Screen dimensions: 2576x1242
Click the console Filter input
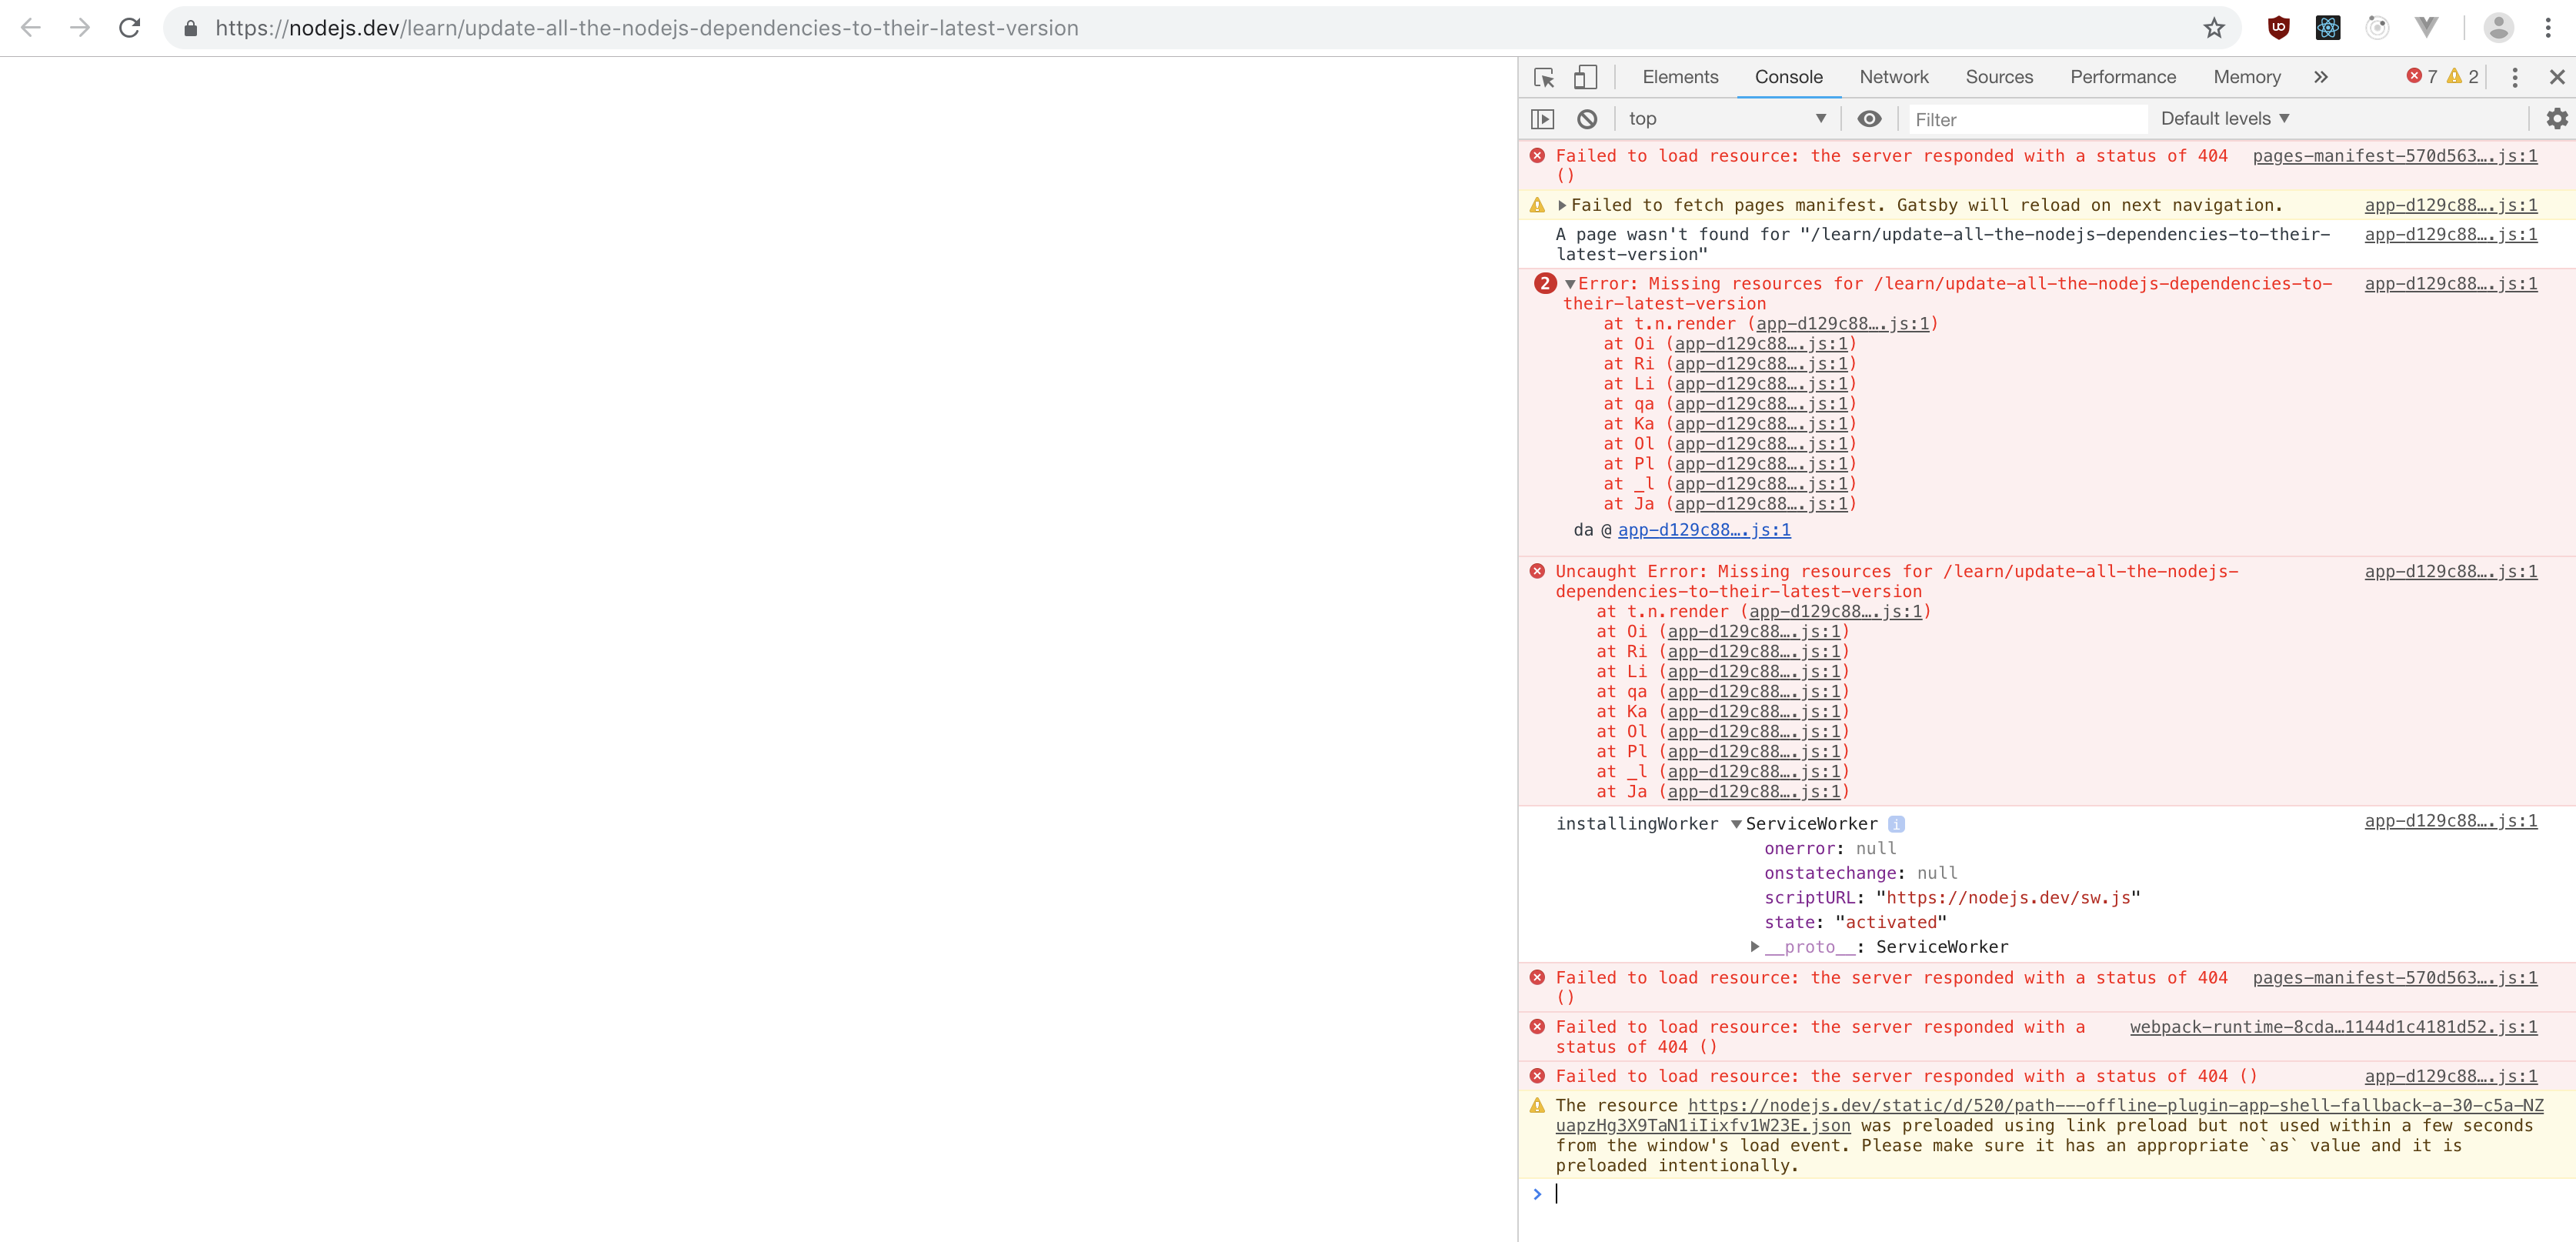pos(2027,120)
